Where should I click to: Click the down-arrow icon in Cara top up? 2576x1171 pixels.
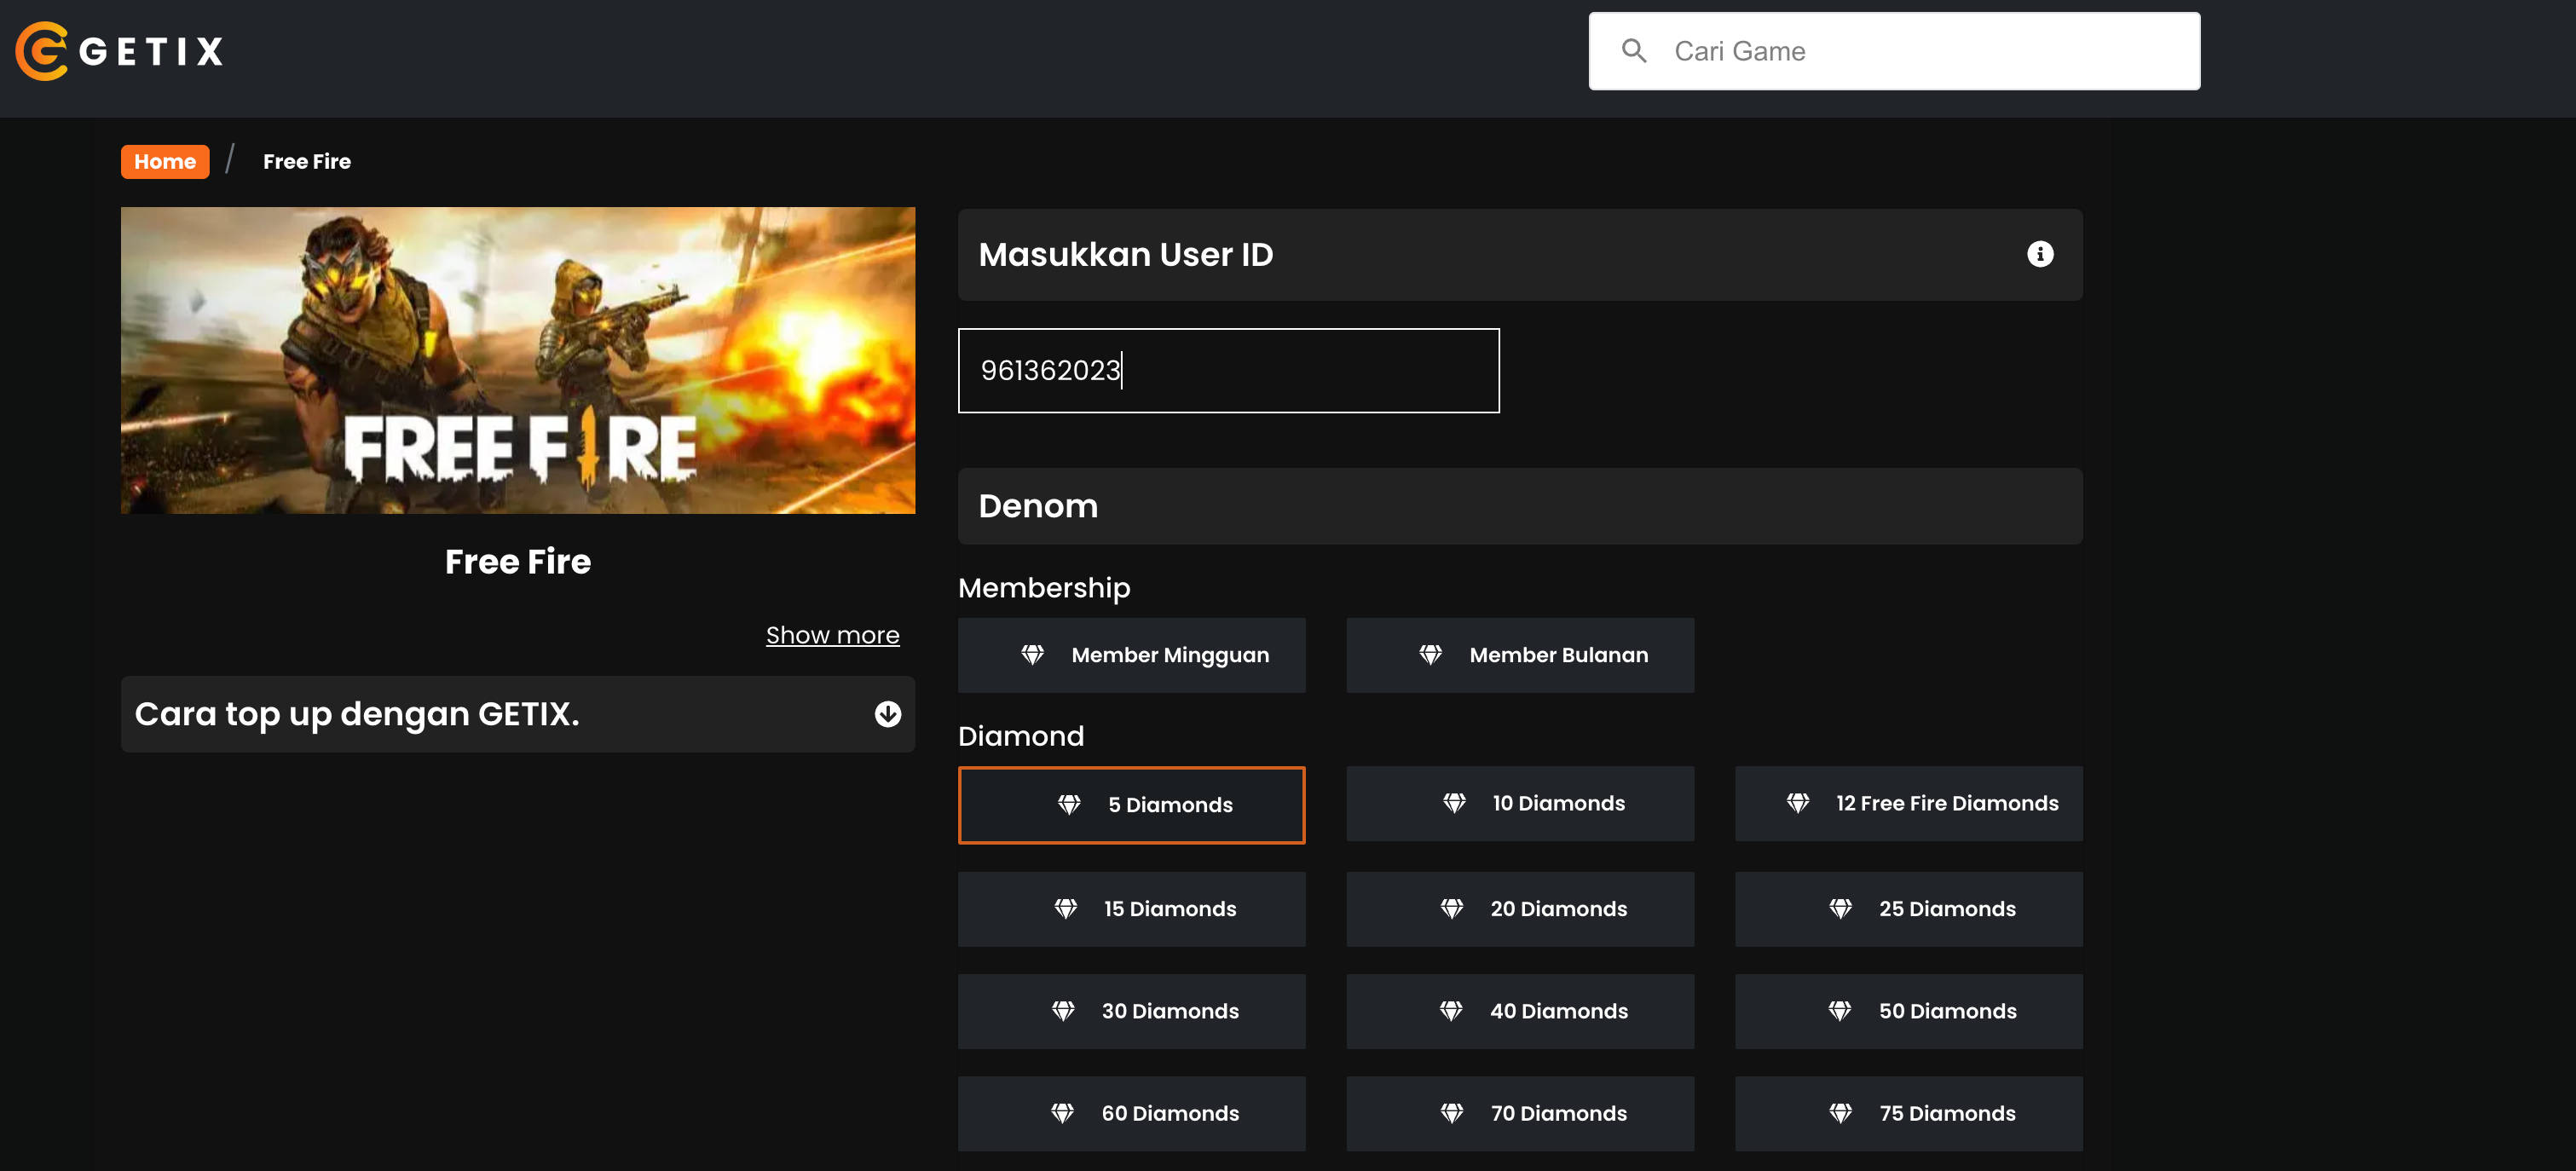pos(887,714)
